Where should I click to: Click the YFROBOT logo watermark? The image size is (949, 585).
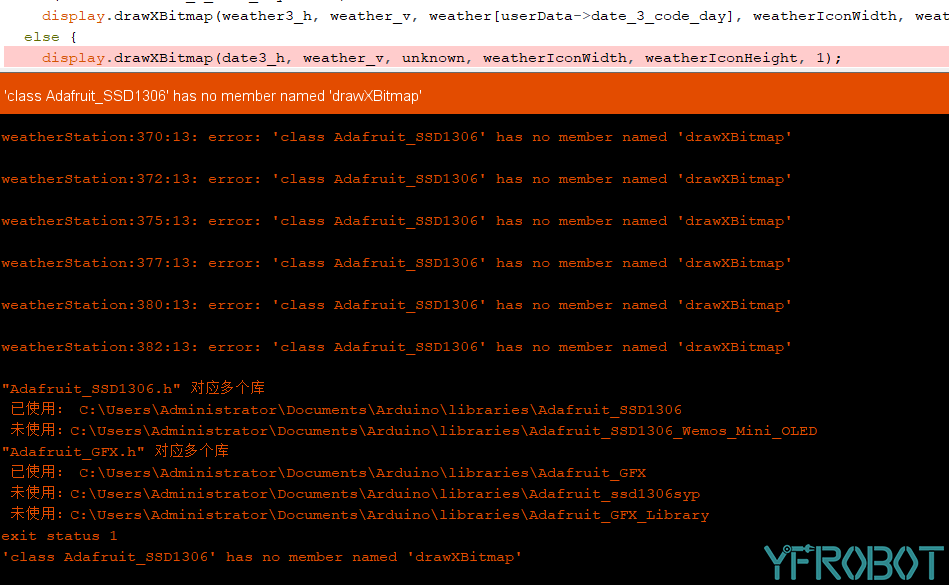point(853,562)
